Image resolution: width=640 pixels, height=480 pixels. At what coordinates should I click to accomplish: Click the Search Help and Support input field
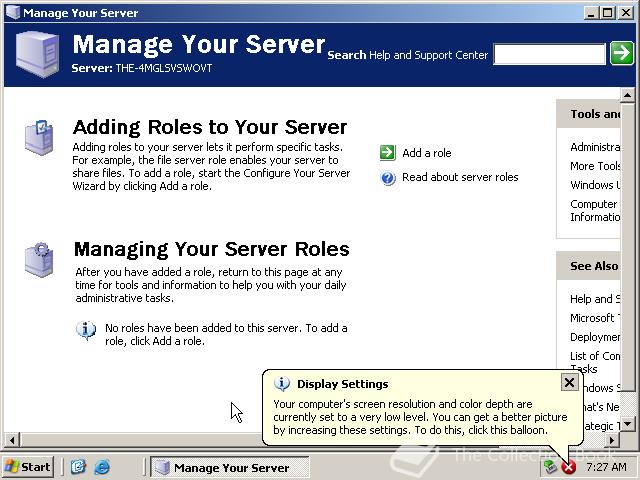pos(549,54)
